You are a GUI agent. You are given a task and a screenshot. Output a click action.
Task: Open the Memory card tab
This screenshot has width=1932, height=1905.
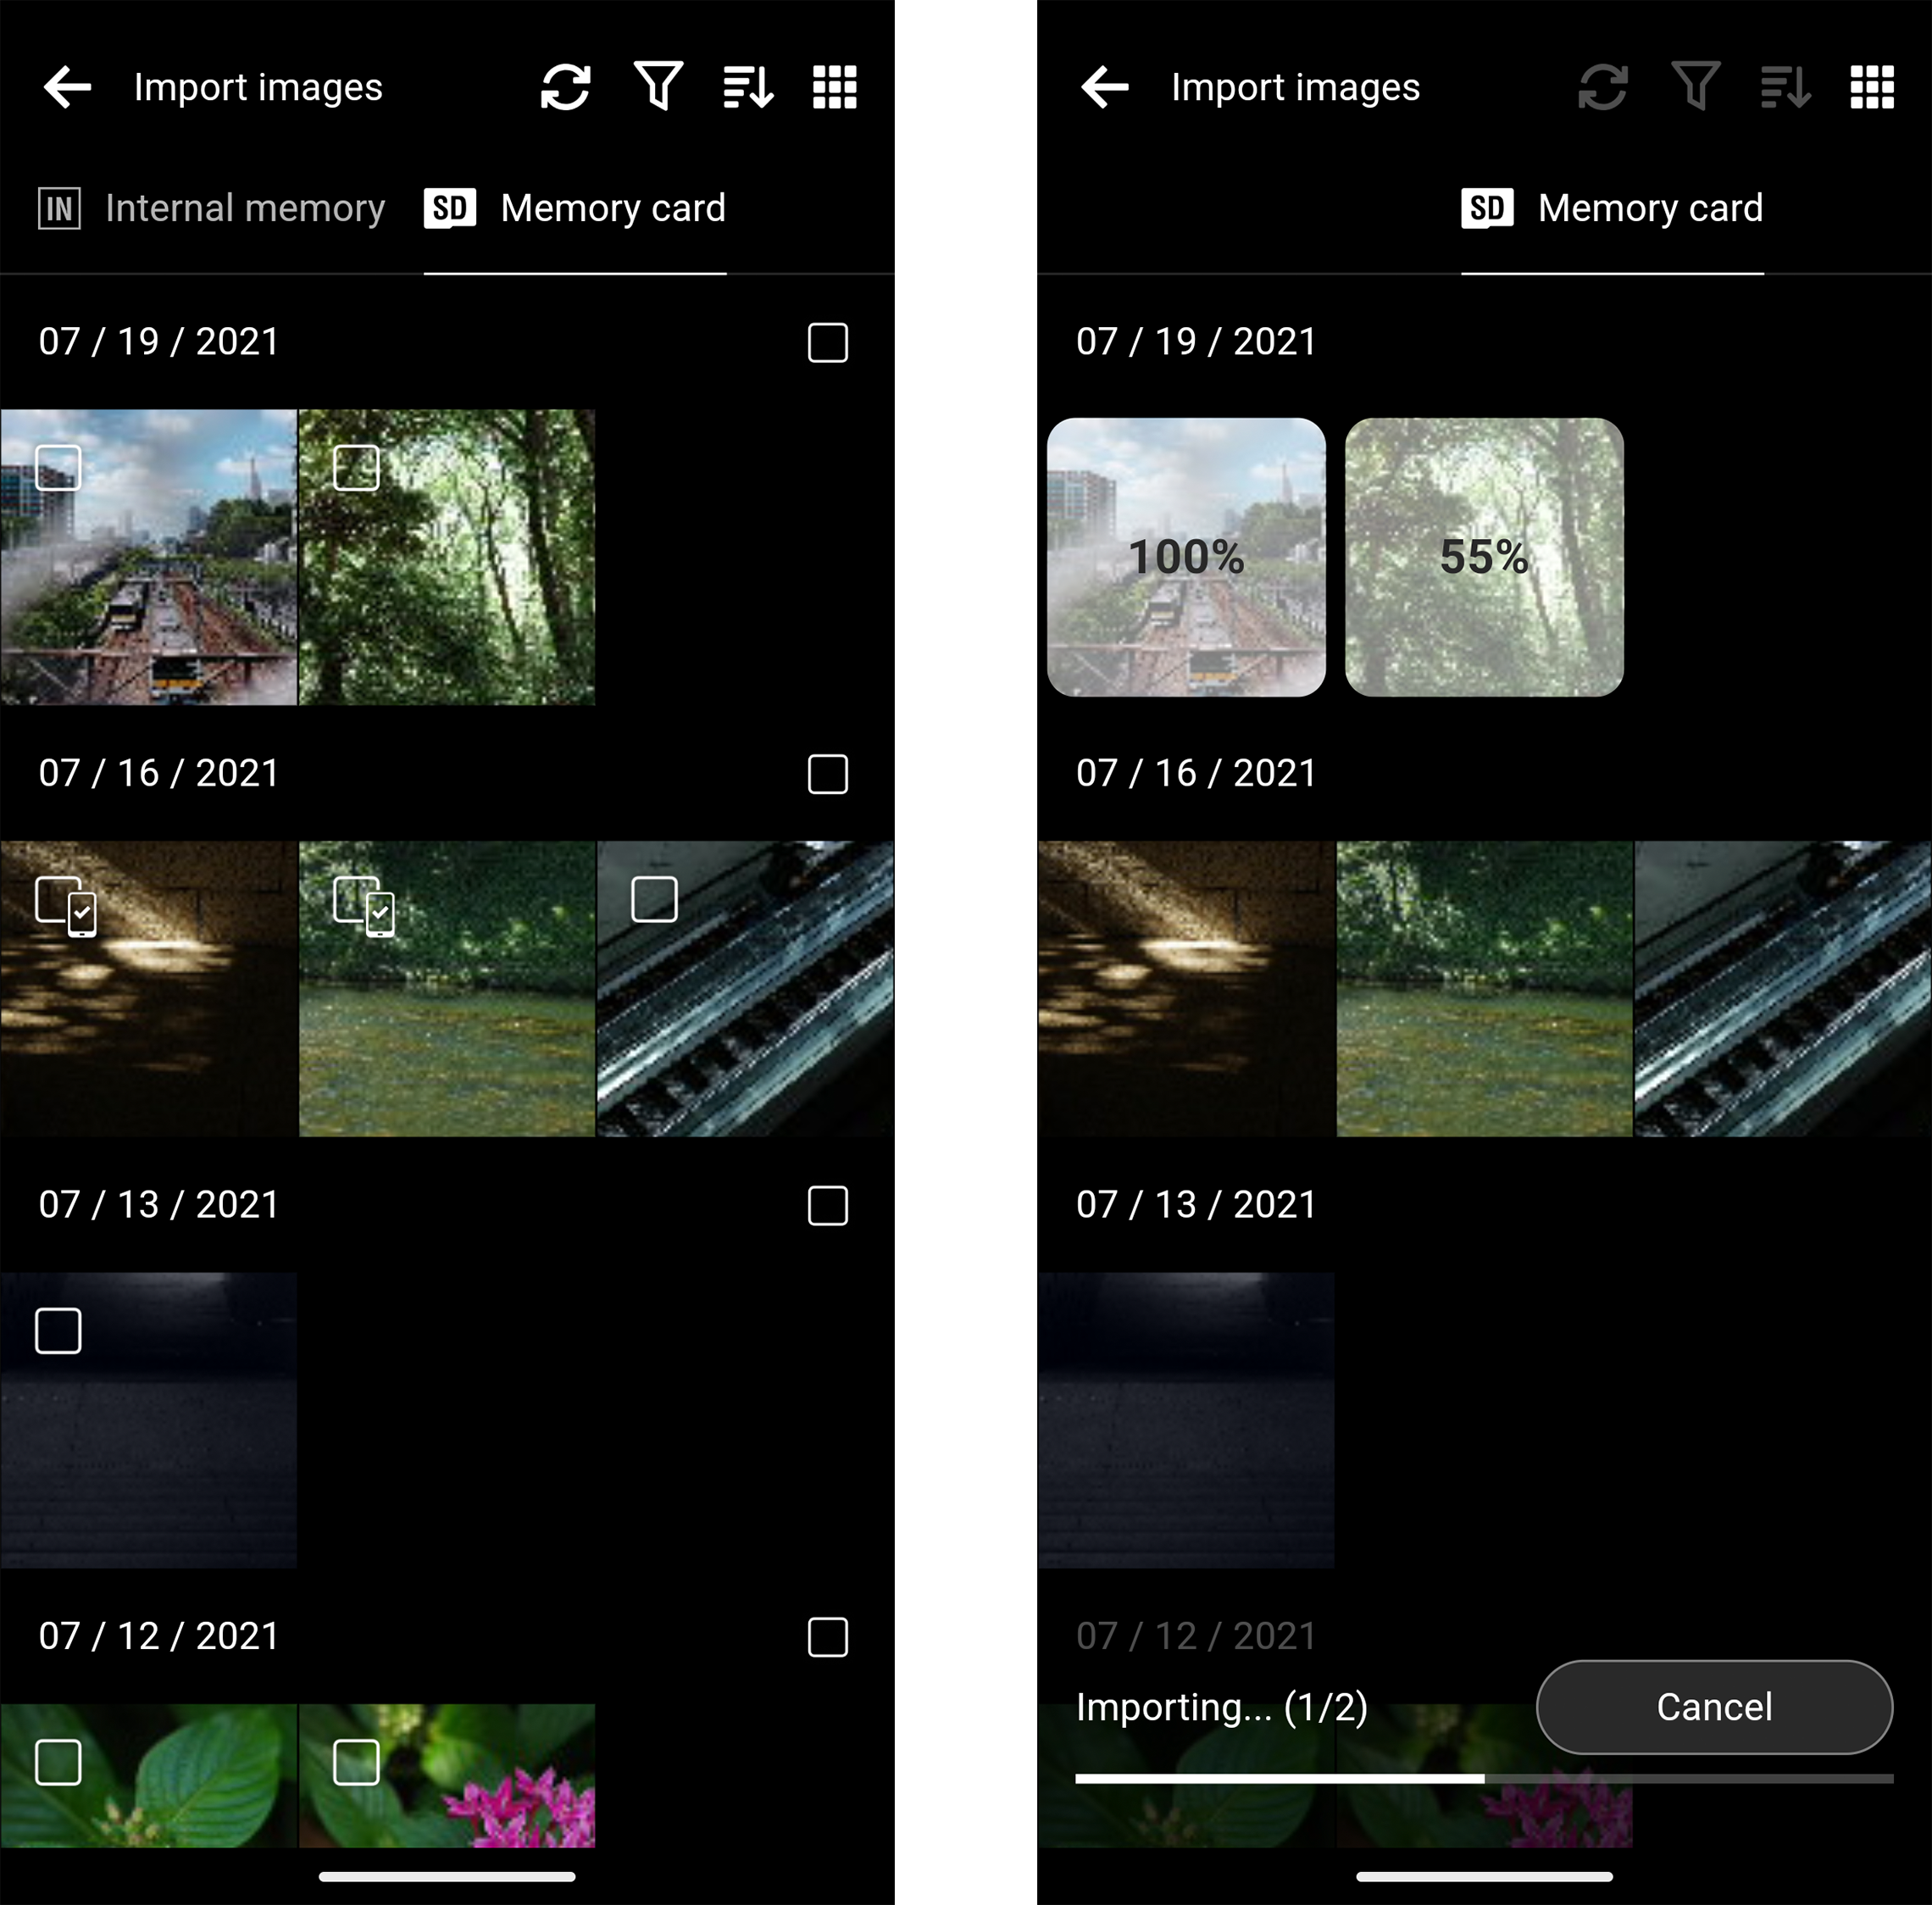tap(613, 208)
